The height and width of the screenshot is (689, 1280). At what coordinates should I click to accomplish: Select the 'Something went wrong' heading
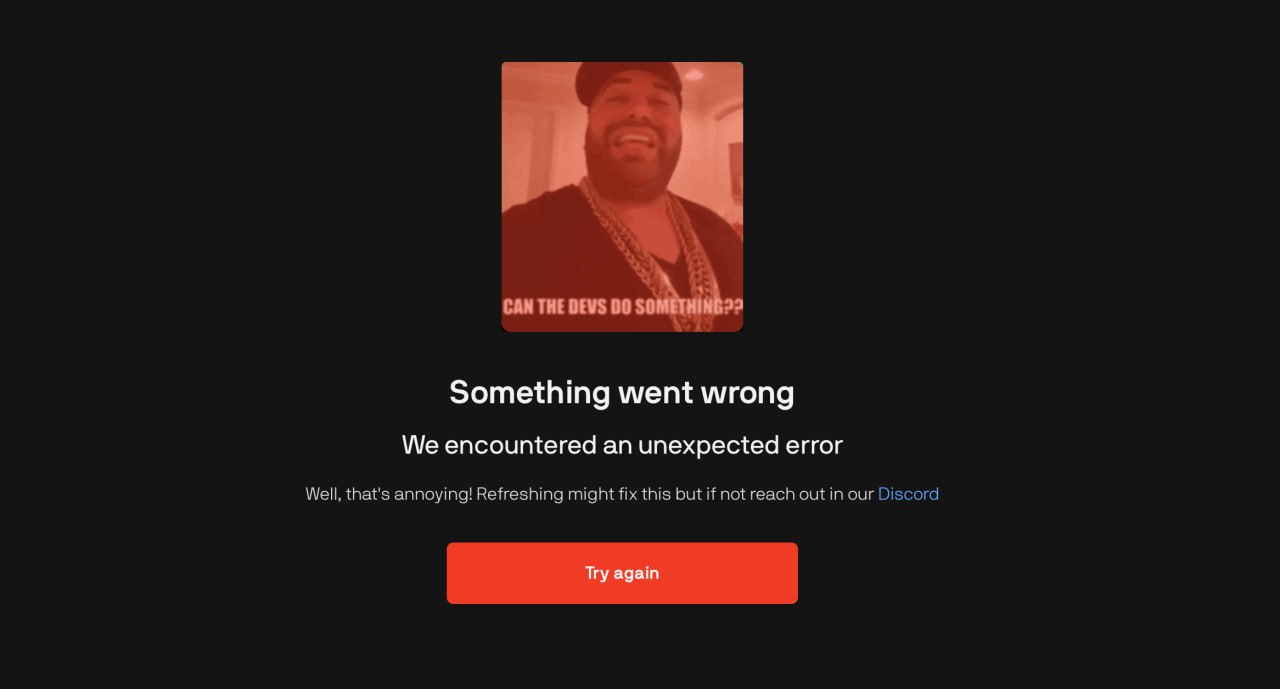coord(622,392)
